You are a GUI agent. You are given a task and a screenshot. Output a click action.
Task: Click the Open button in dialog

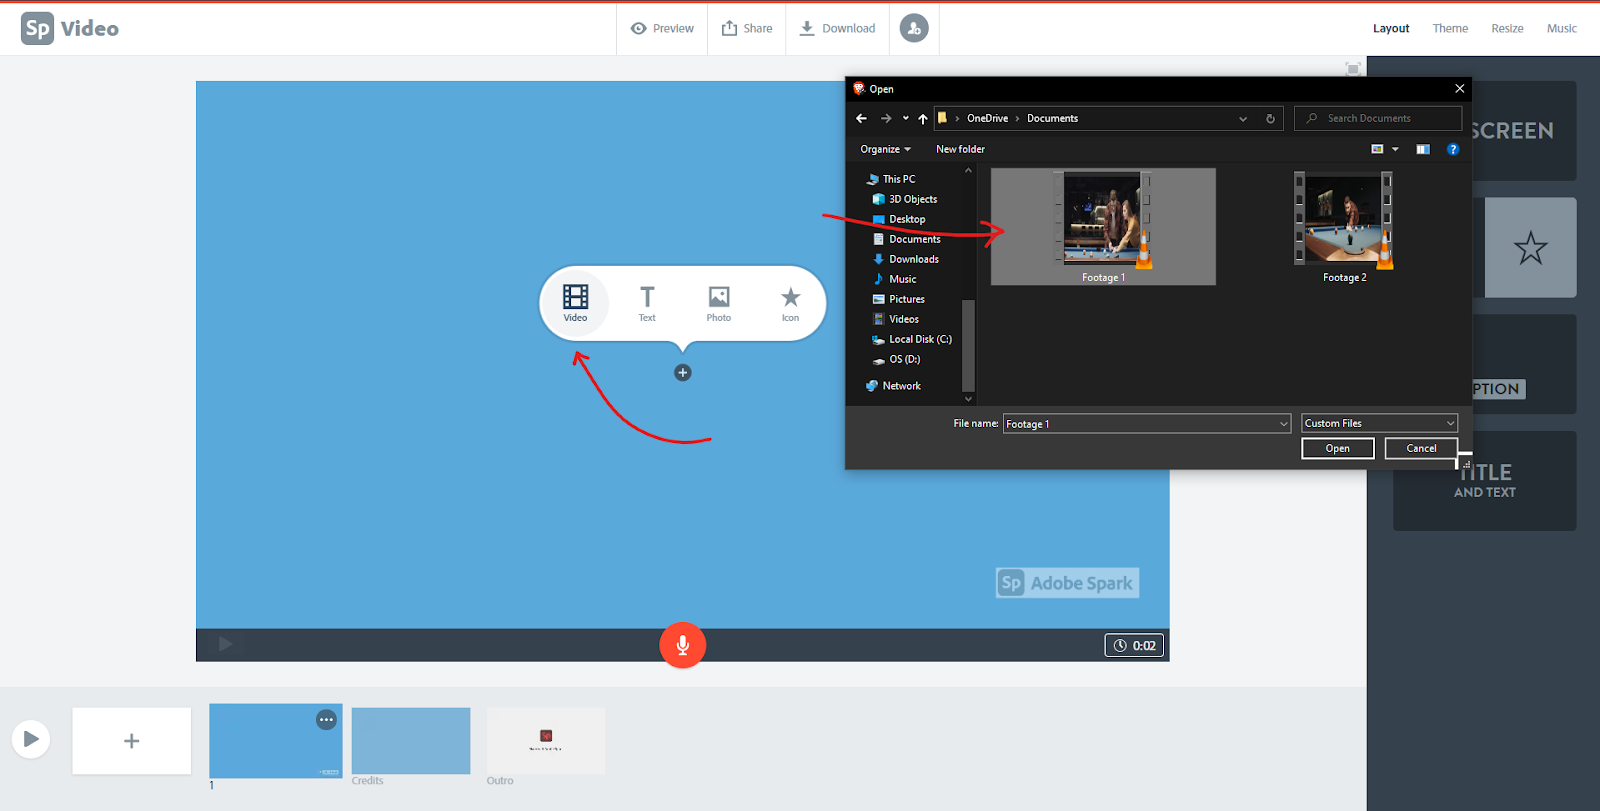1338,448
